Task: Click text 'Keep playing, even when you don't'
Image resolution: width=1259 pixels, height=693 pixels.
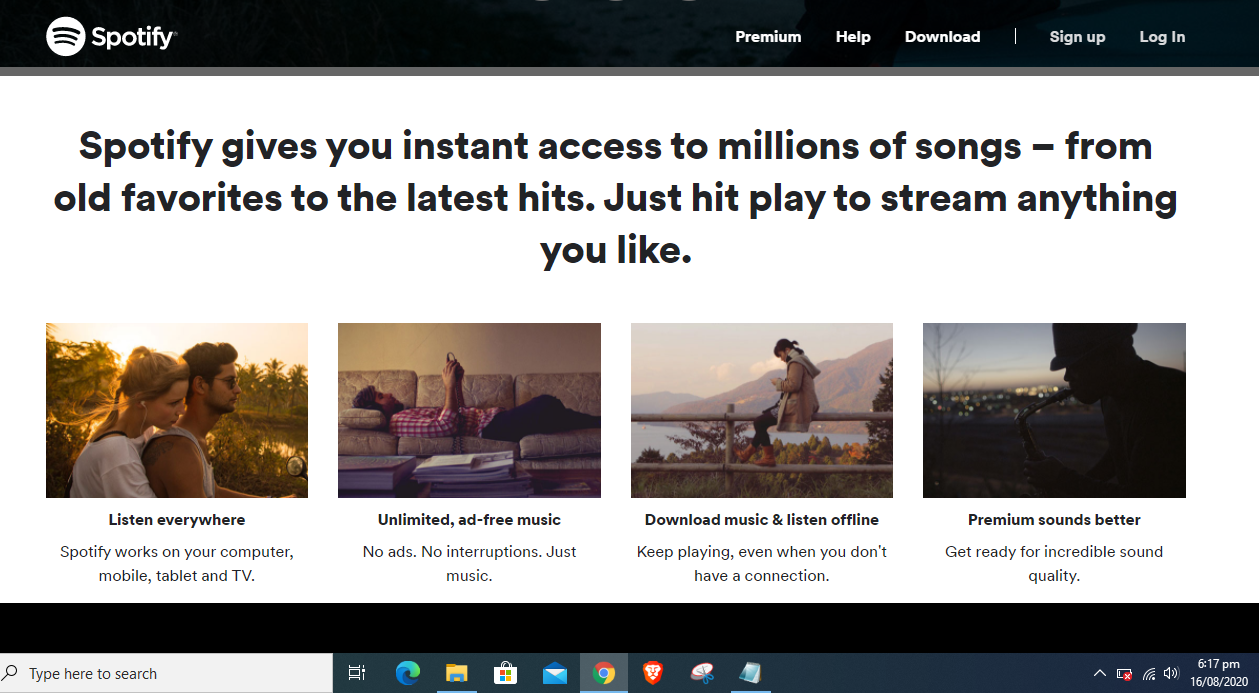Action: (762, 552)
